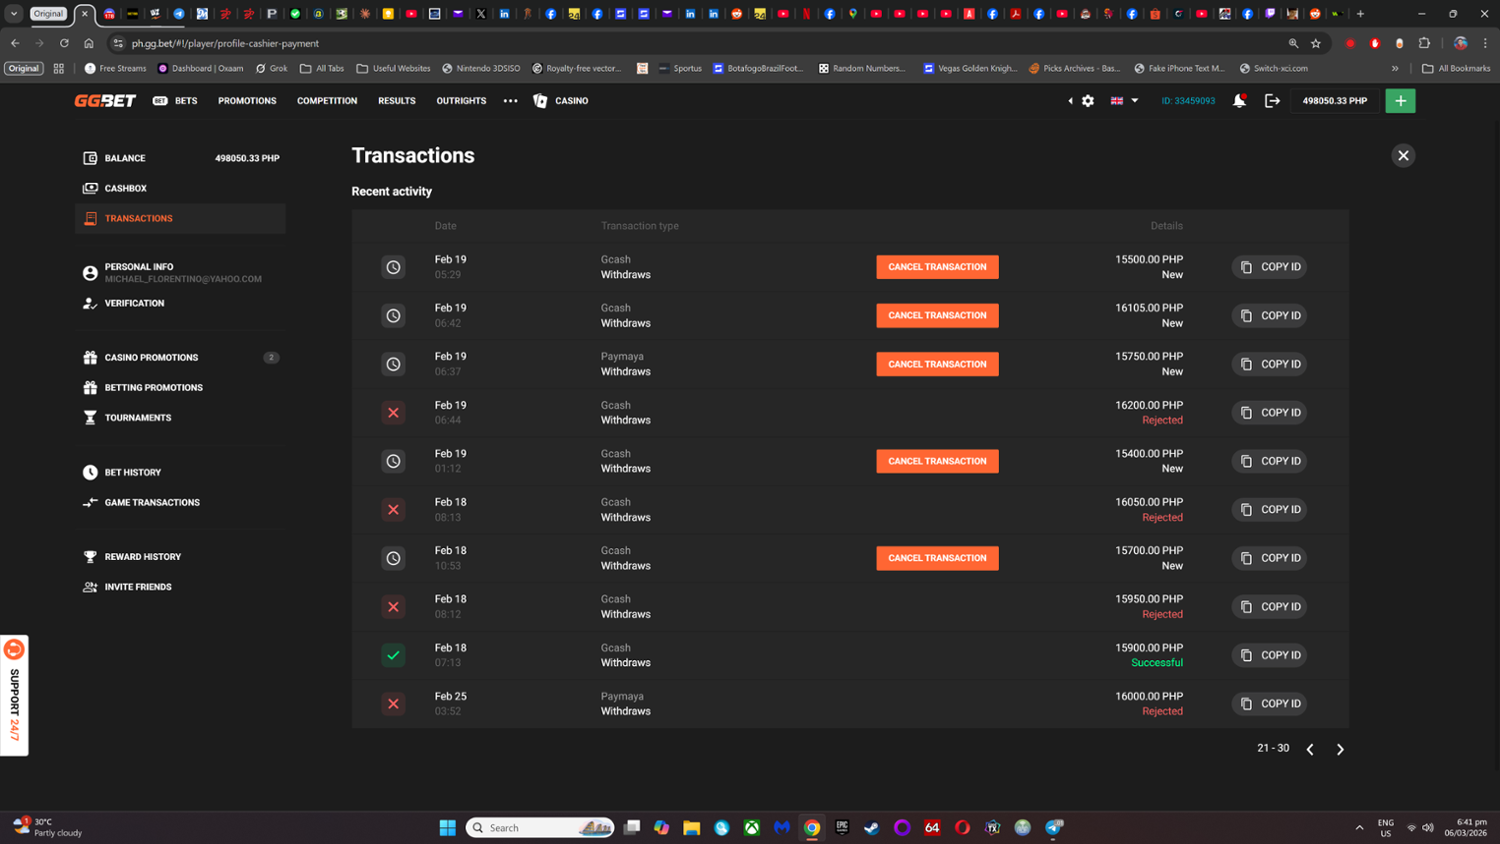The width and height of the screenshot is (1500, 844).
Task: Close the Transactions panel with X
Action: click(1403, 156)
